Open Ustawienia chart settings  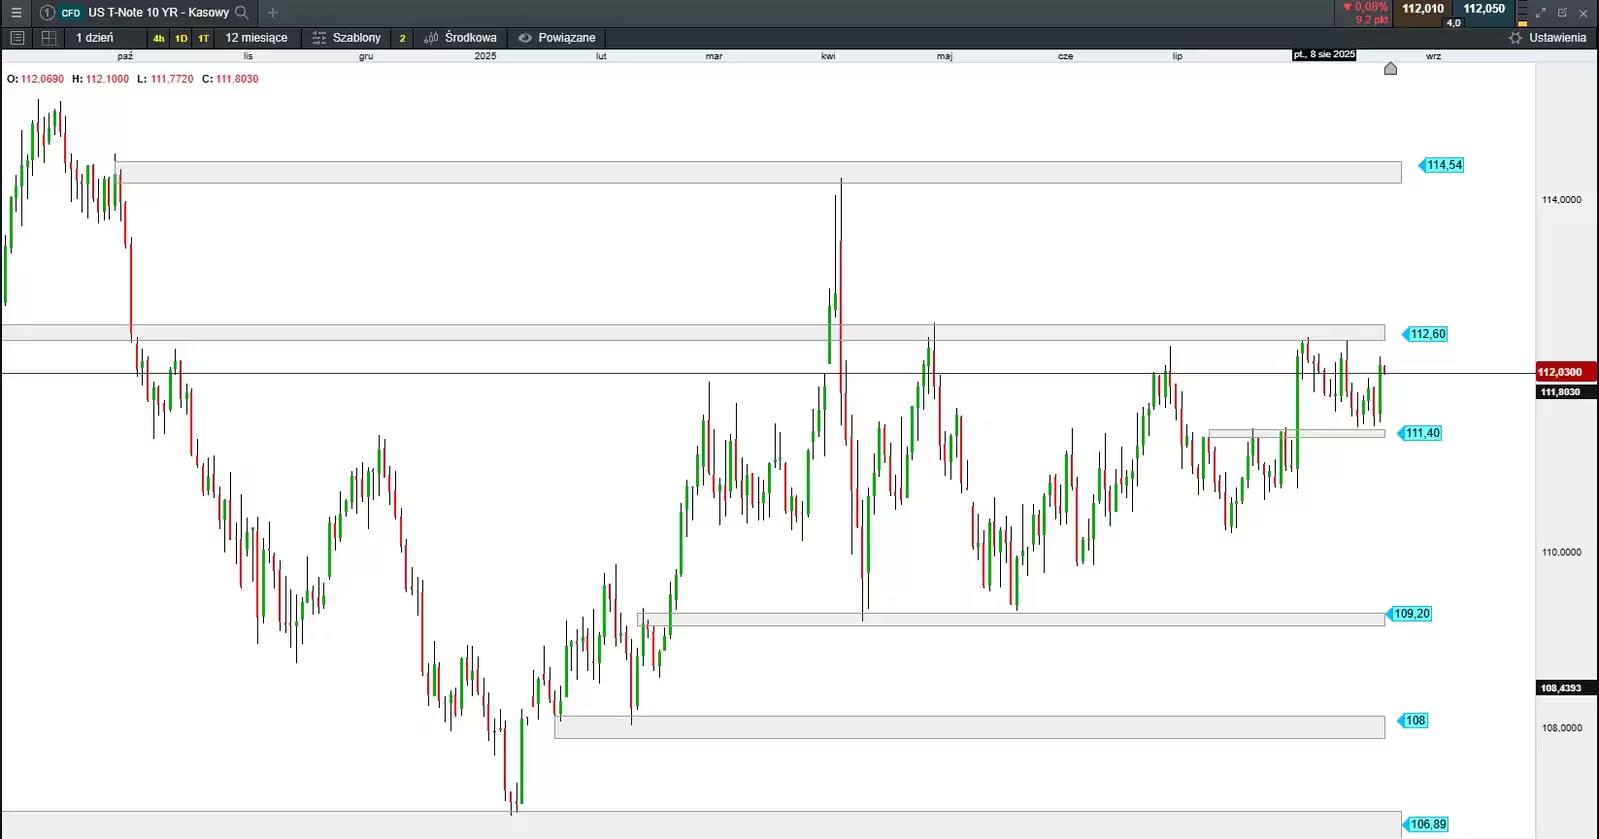[x=1547, y=38]
